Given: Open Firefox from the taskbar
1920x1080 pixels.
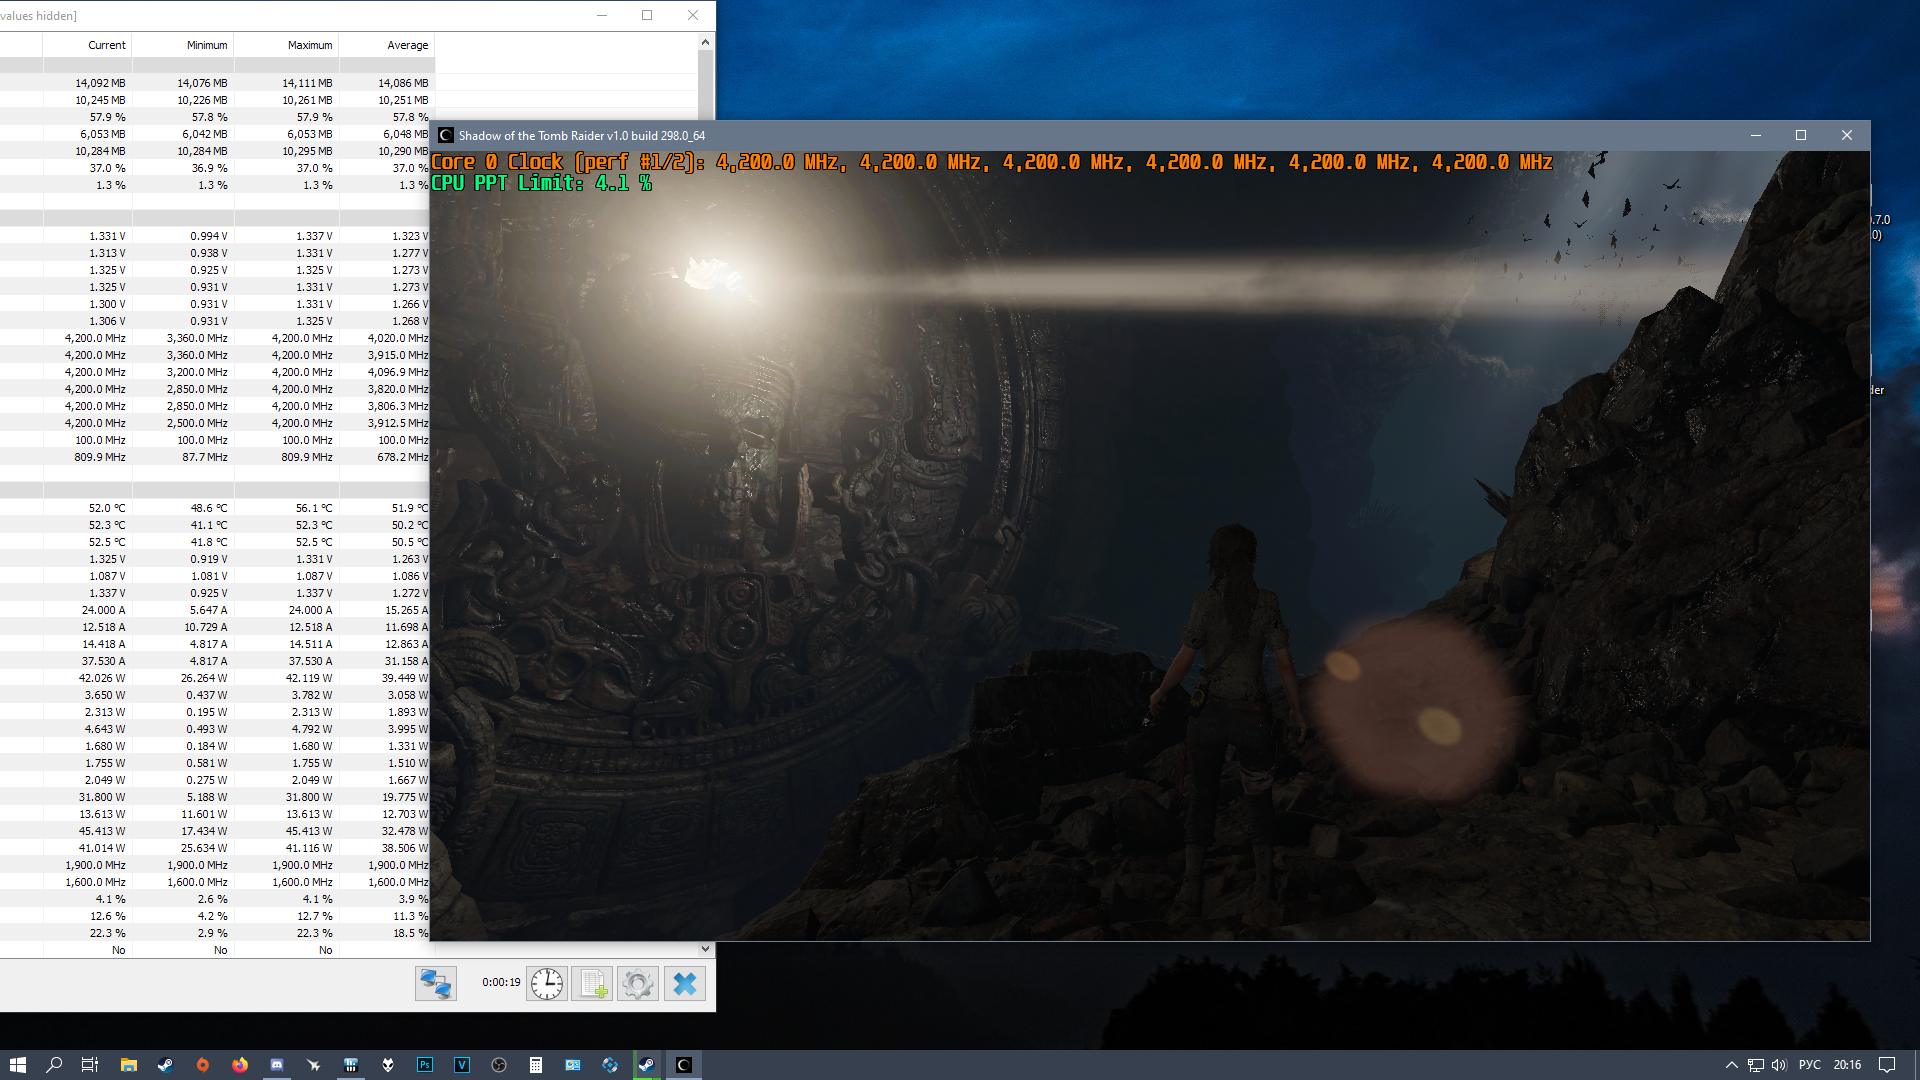Looking at the screenshot, I should coord(240,1065).
